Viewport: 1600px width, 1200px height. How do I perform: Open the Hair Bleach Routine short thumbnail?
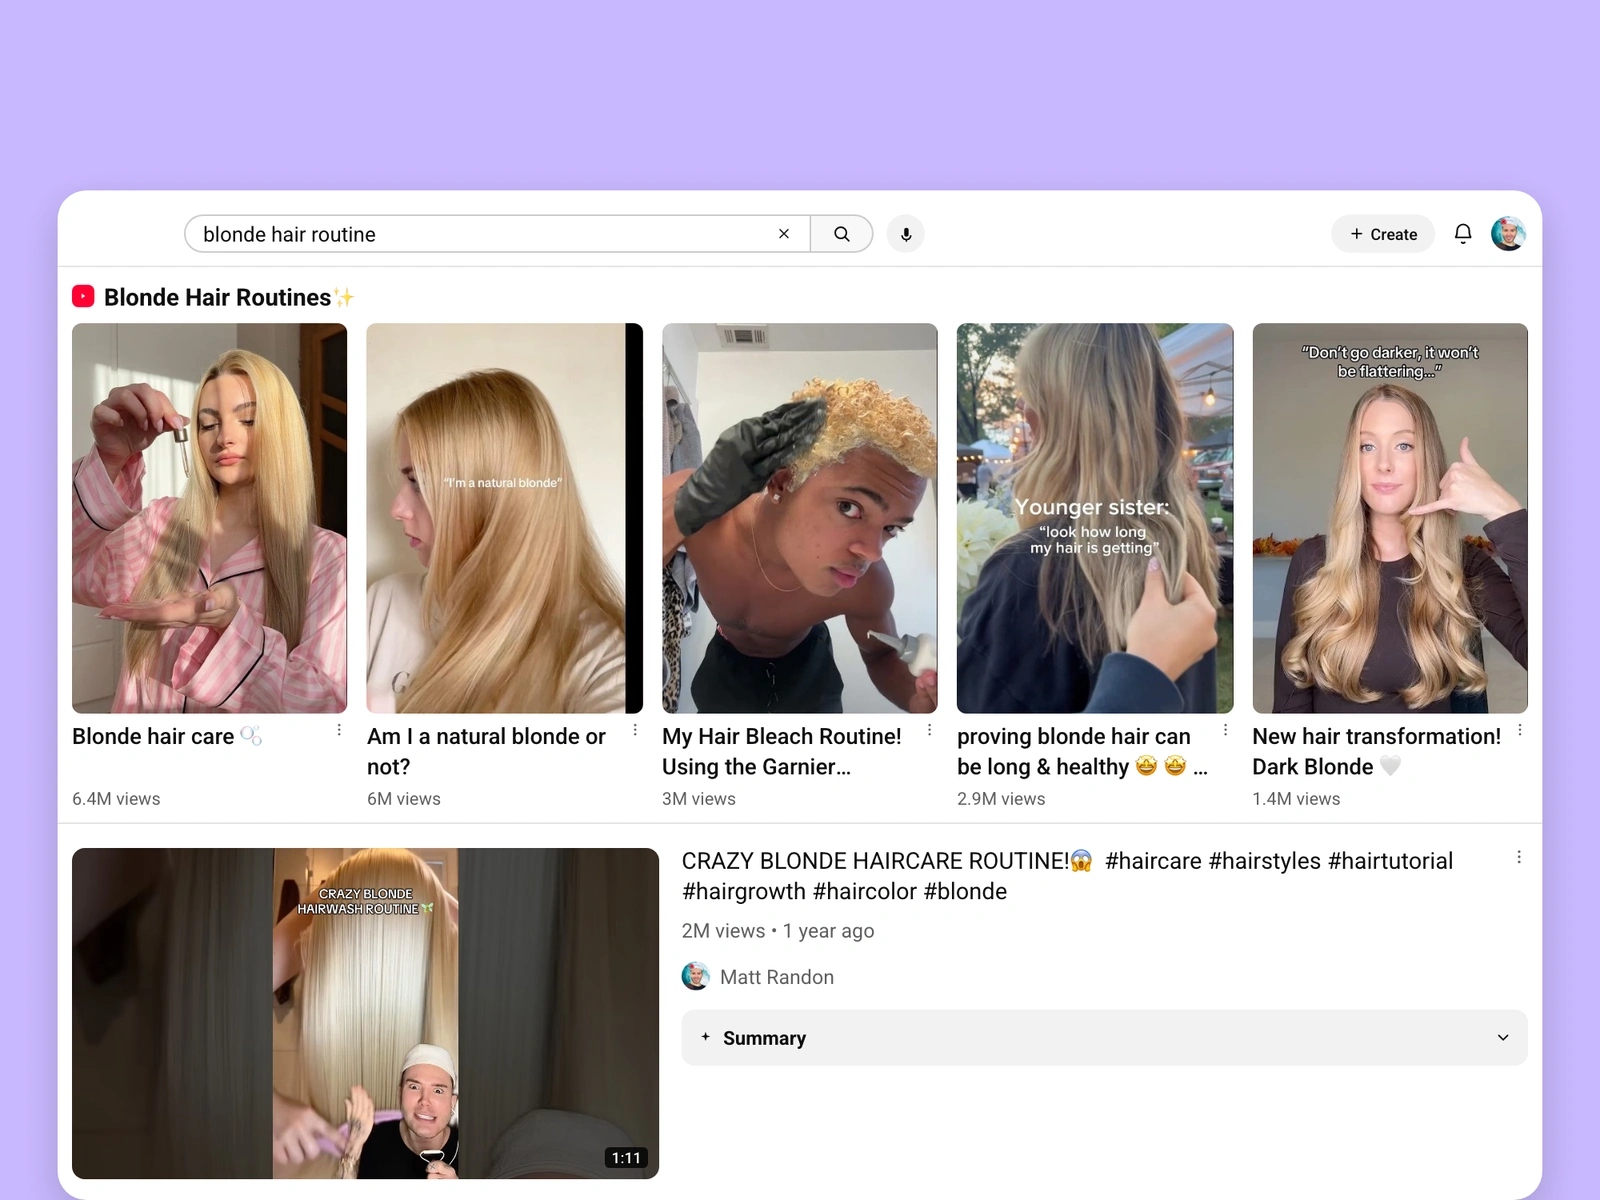[800, 518]
